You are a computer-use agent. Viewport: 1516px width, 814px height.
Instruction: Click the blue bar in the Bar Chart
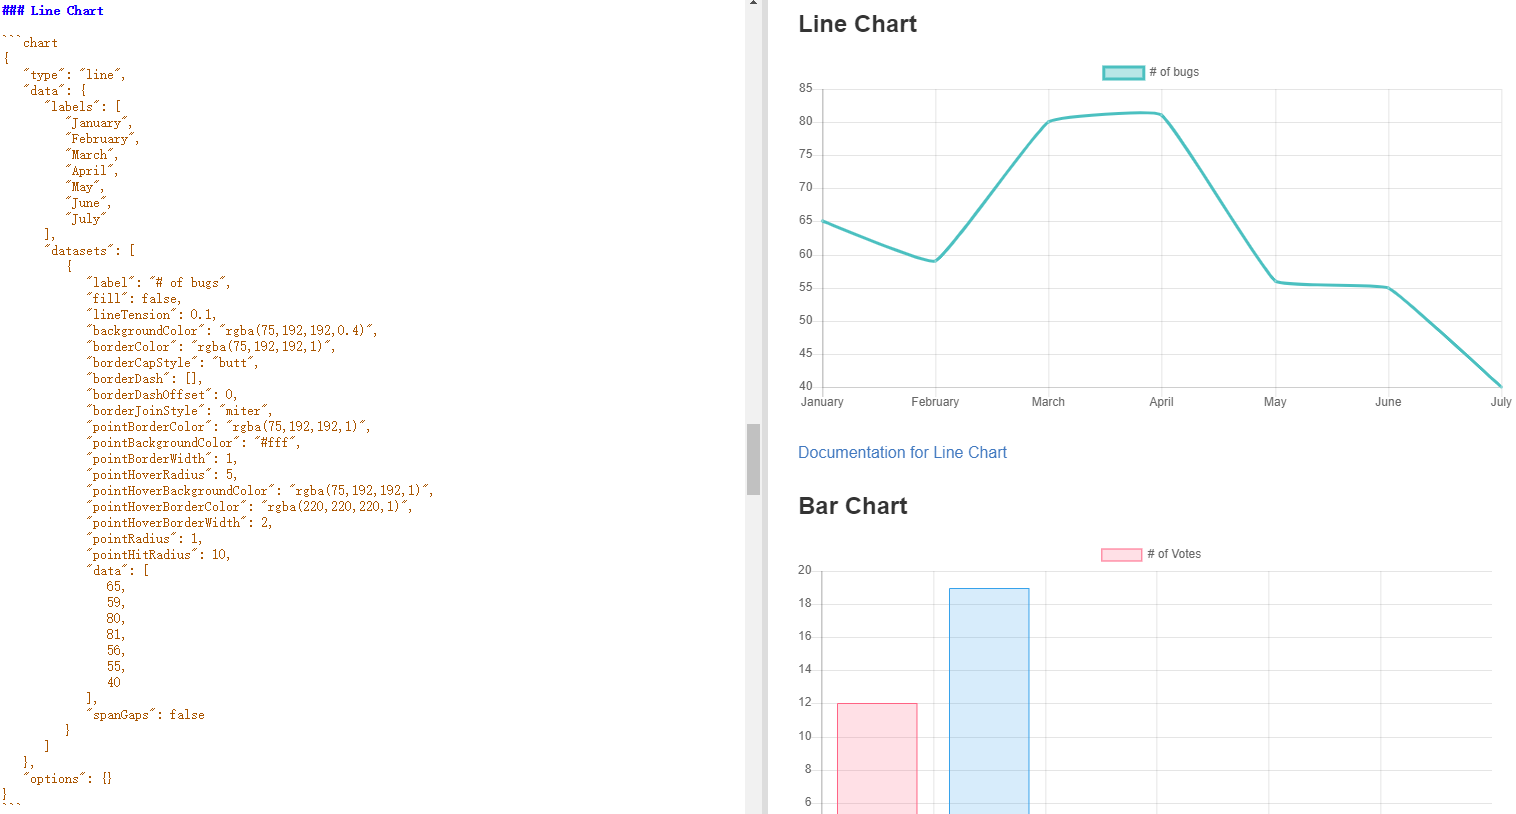click(x=989, y=700)
